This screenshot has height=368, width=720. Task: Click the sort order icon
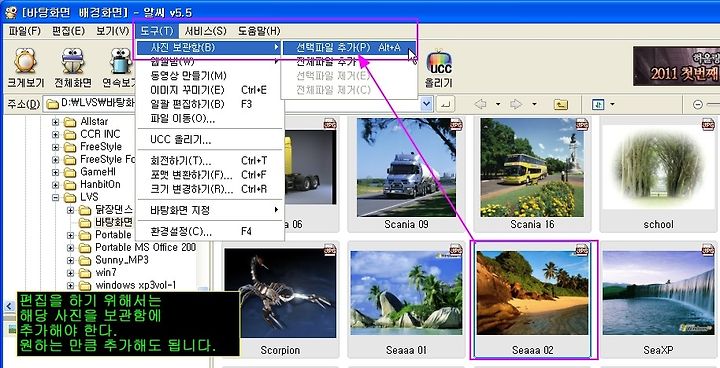[598, 104]
